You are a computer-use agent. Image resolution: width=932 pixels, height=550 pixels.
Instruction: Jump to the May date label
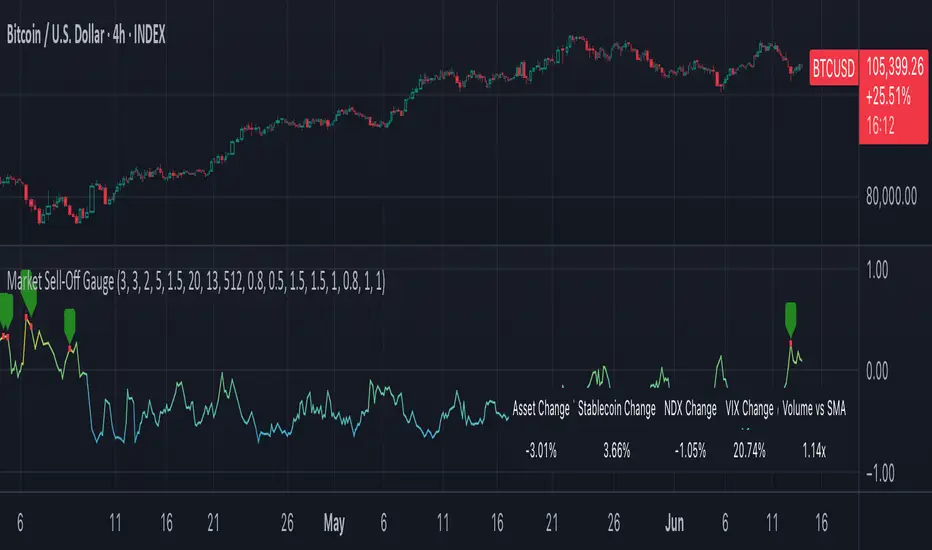(334, 520)
